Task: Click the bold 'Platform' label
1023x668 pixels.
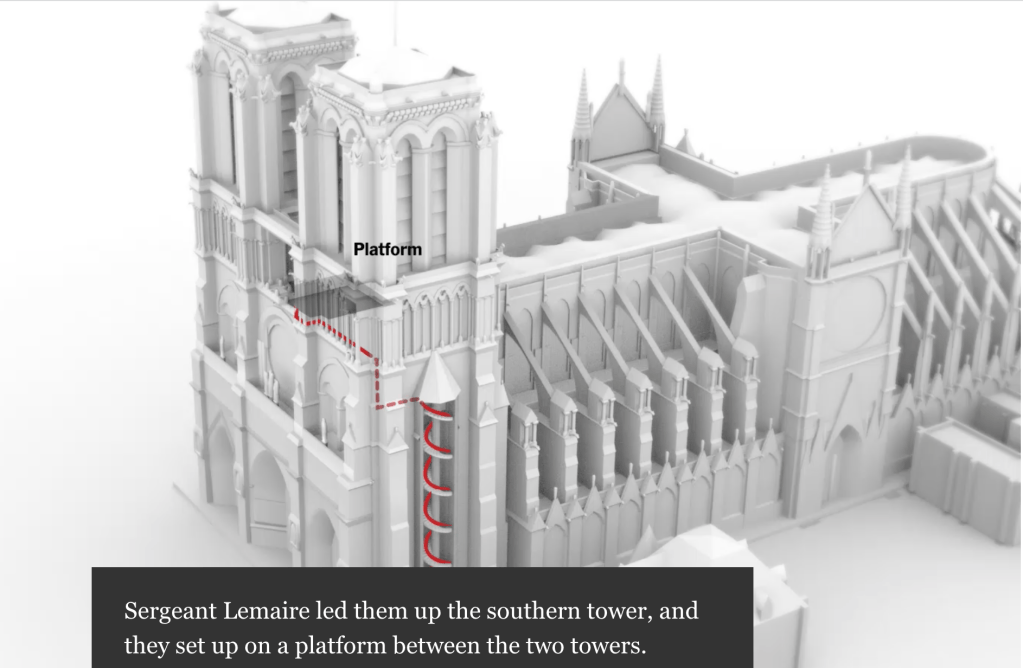Action: (x=387, y=248)
